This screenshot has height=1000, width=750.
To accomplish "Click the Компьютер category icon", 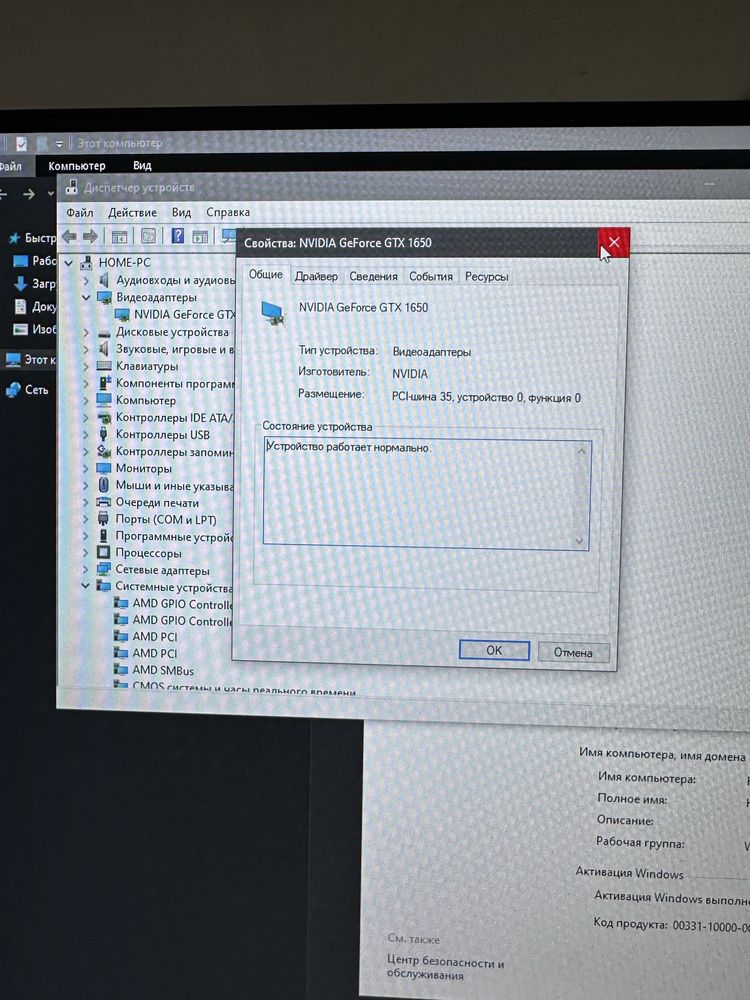I will point(104,400).
